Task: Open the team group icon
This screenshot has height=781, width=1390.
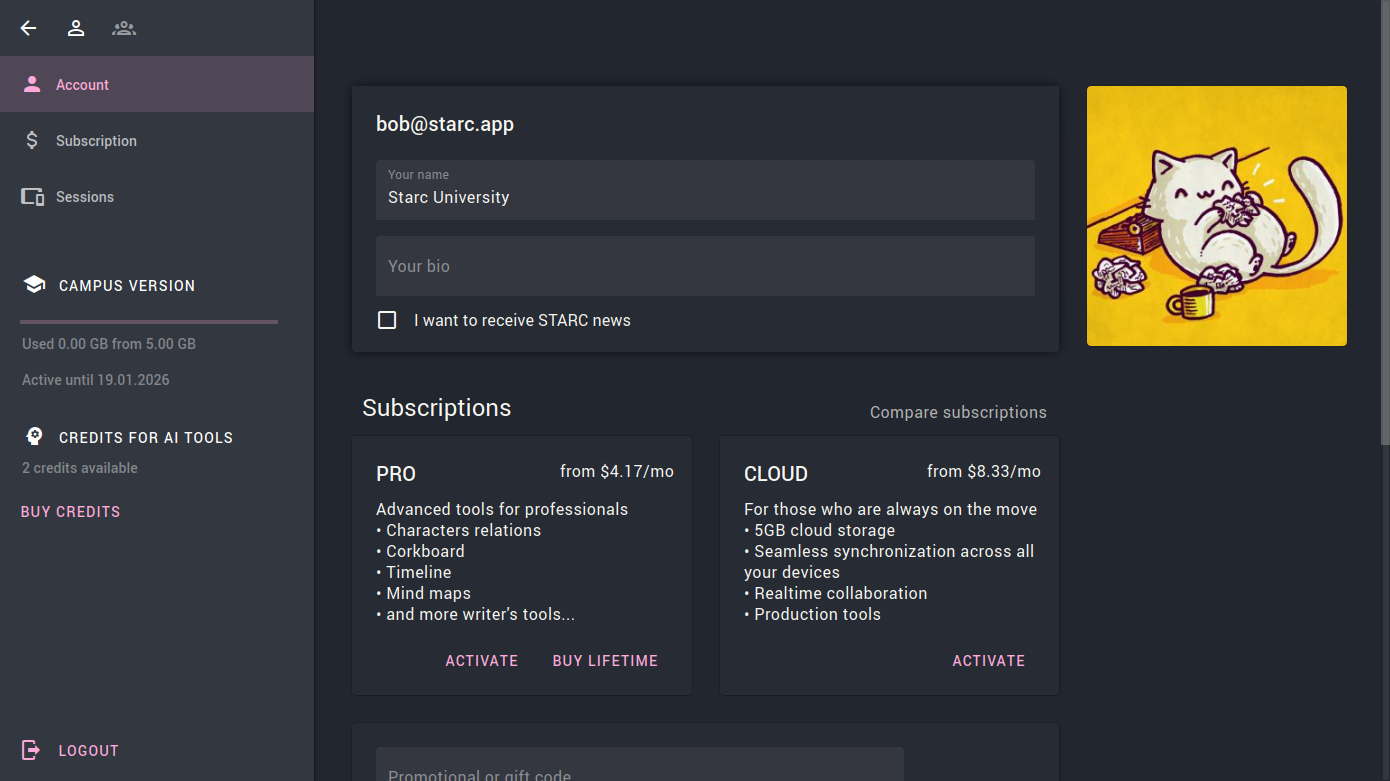Action: [x=124, y=28]
